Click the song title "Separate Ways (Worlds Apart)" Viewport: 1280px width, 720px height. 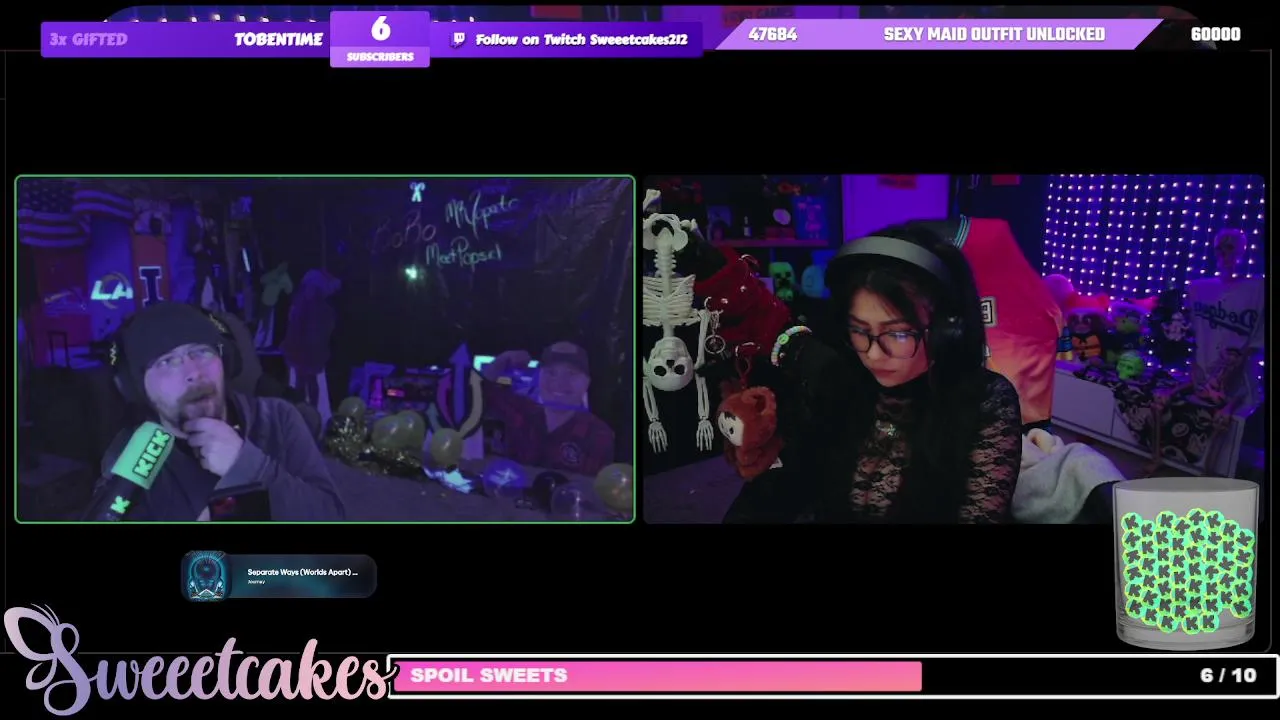[x=302, y=572]
